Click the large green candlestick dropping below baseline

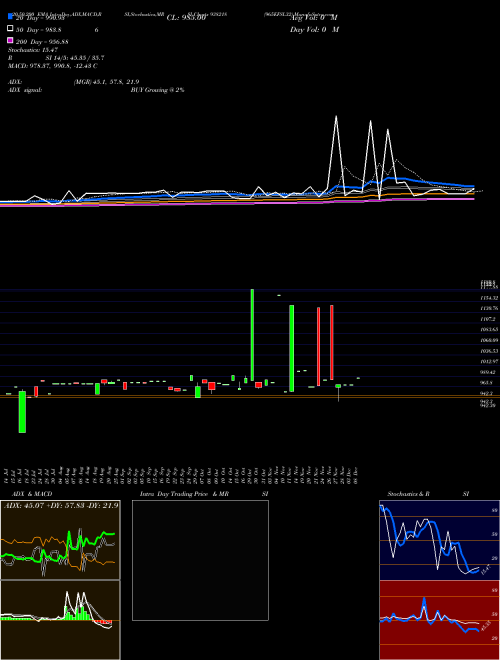(22, 412)
